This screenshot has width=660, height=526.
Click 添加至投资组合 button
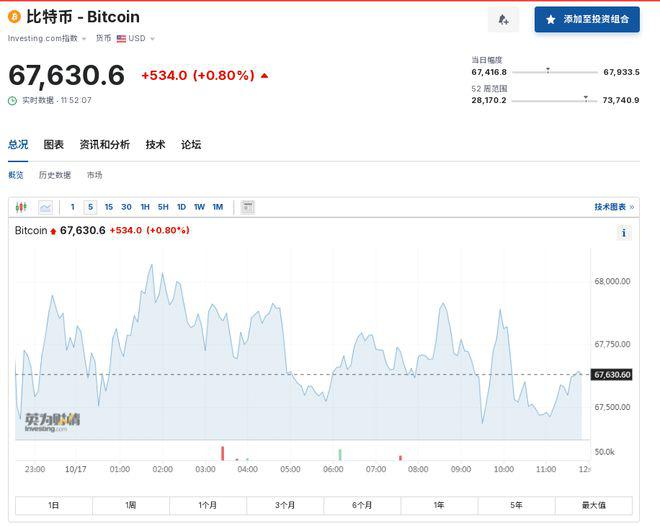coord(587,19)
